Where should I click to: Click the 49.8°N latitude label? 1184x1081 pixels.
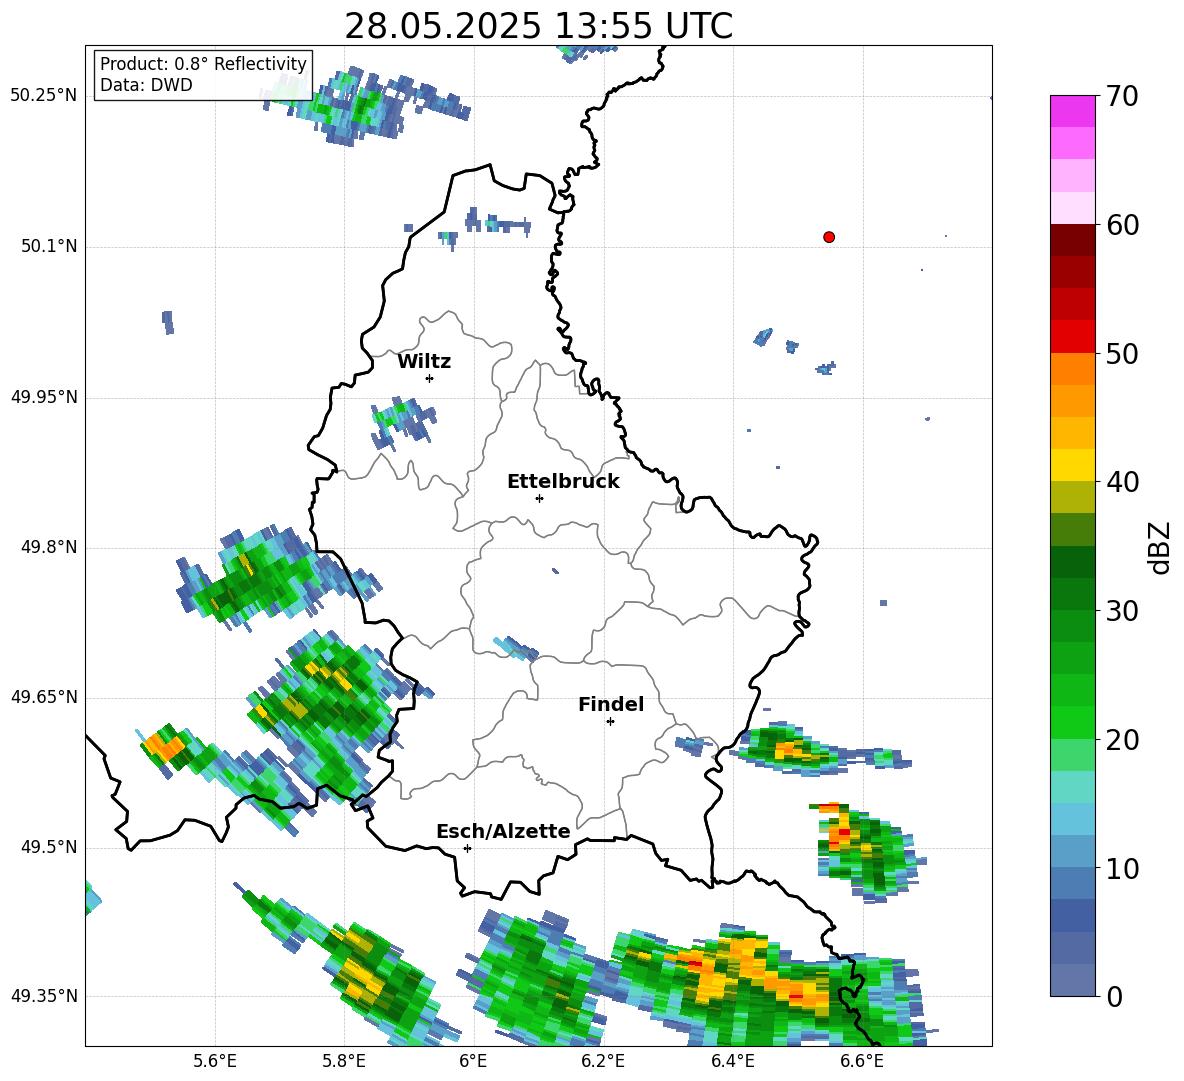(x=49, y=547)
